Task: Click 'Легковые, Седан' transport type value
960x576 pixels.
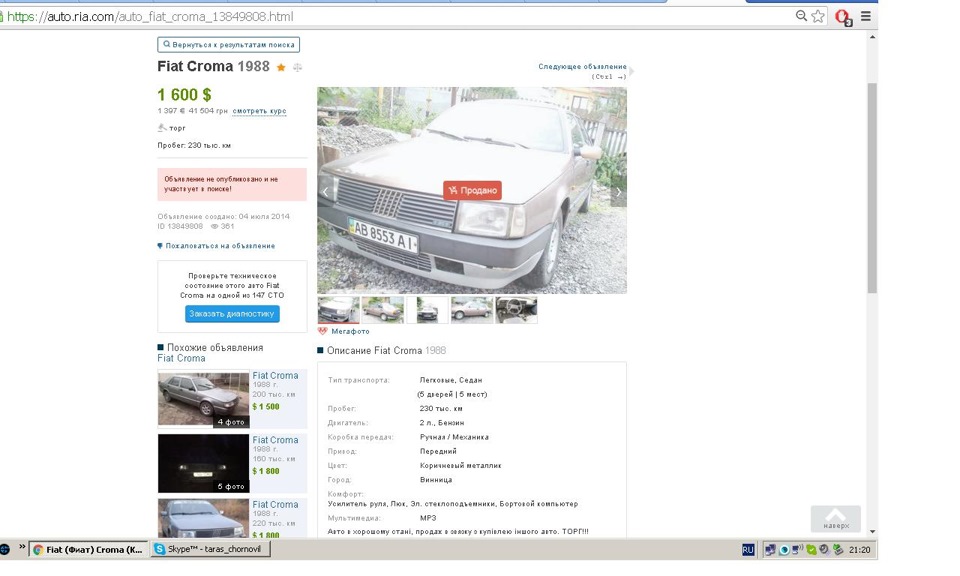Action: point(451,380)
